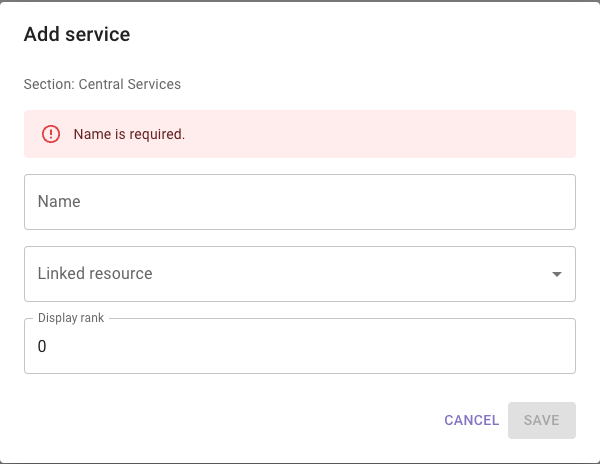600x464 pixels.
Task: Click the Display rank field
Action: click(x=300, y=346)
